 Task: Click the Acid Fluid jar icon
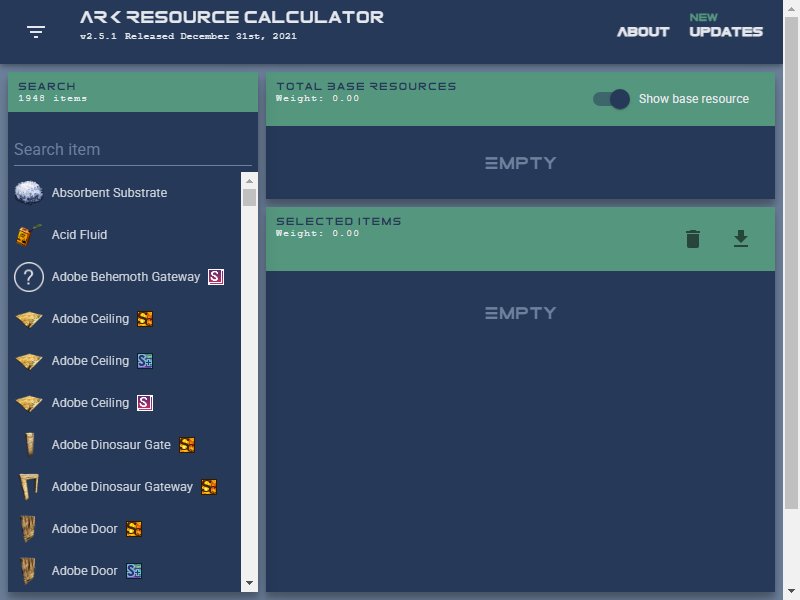pyautogui.click(x=29, y=235)
